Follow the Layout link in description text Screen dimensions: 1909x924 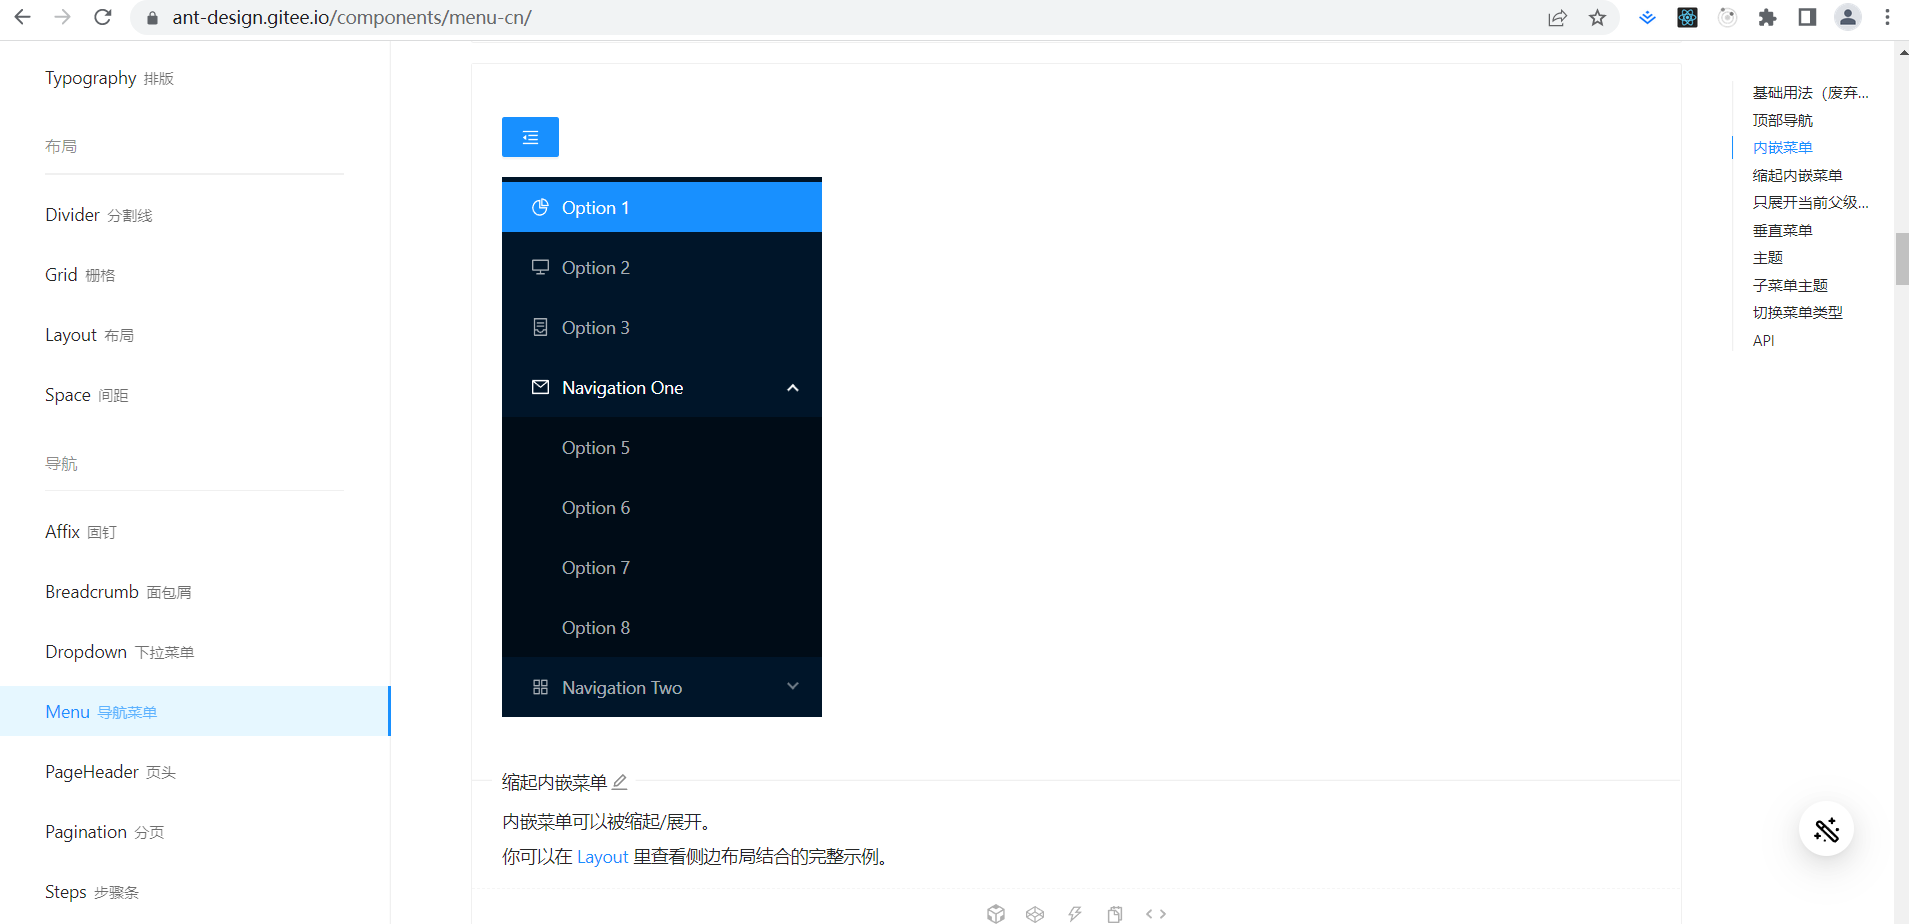[x=602, y=856]
